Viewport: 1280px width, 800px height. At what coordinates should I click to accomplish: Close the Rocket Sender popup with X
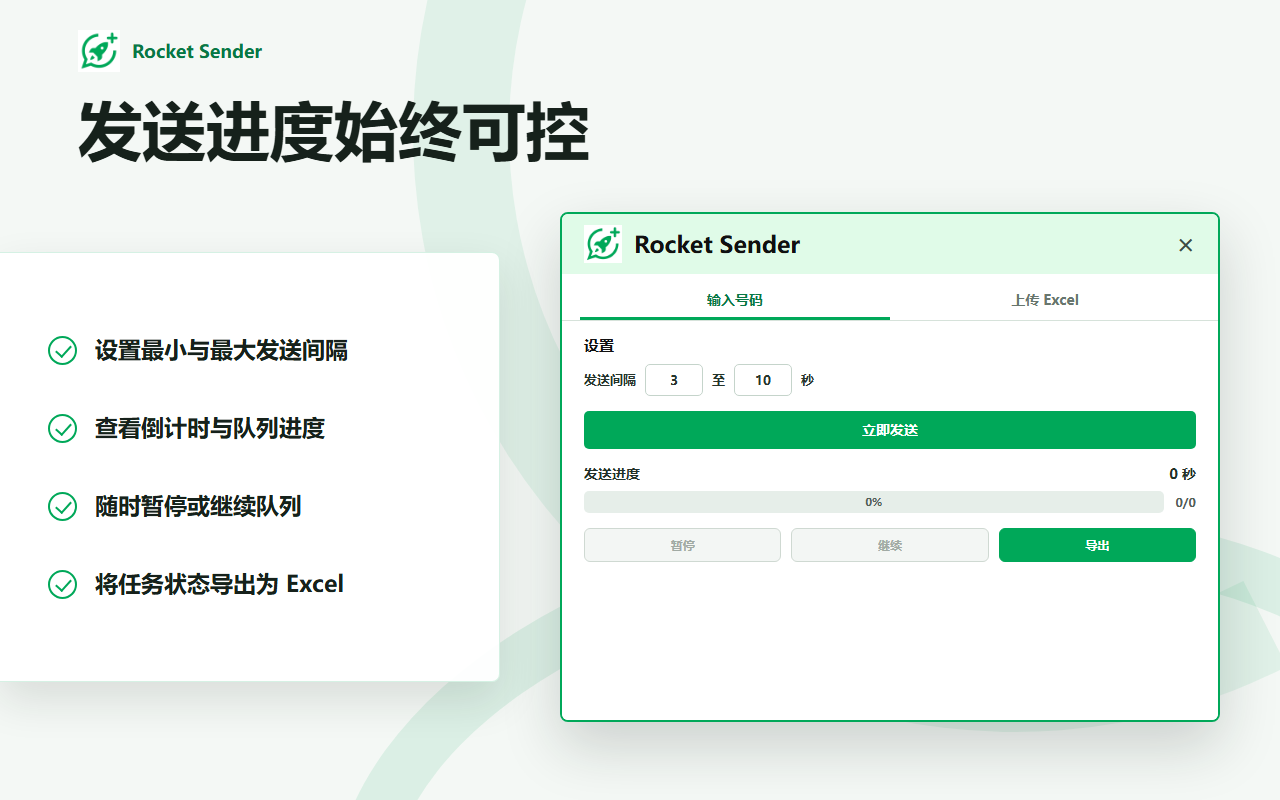click(1186, 245)
